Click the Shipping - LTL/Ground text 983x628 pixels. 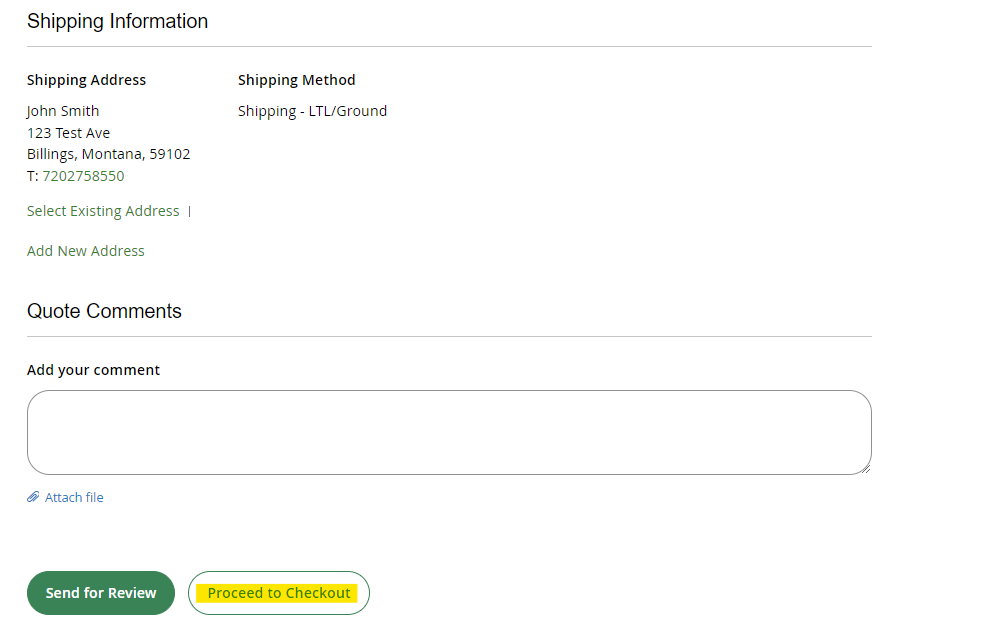tap(312, 111)
